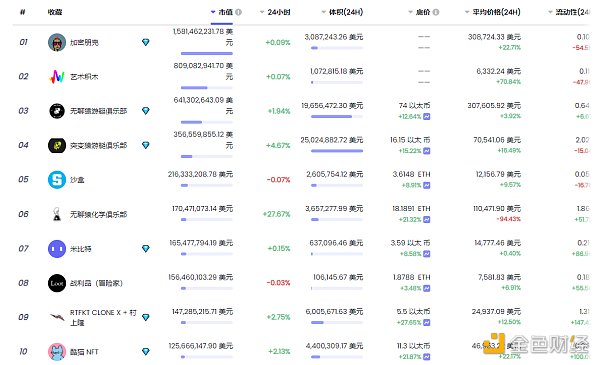Open the 酷猫 NFT name link

pyautogui.click(x=84, y=352)
